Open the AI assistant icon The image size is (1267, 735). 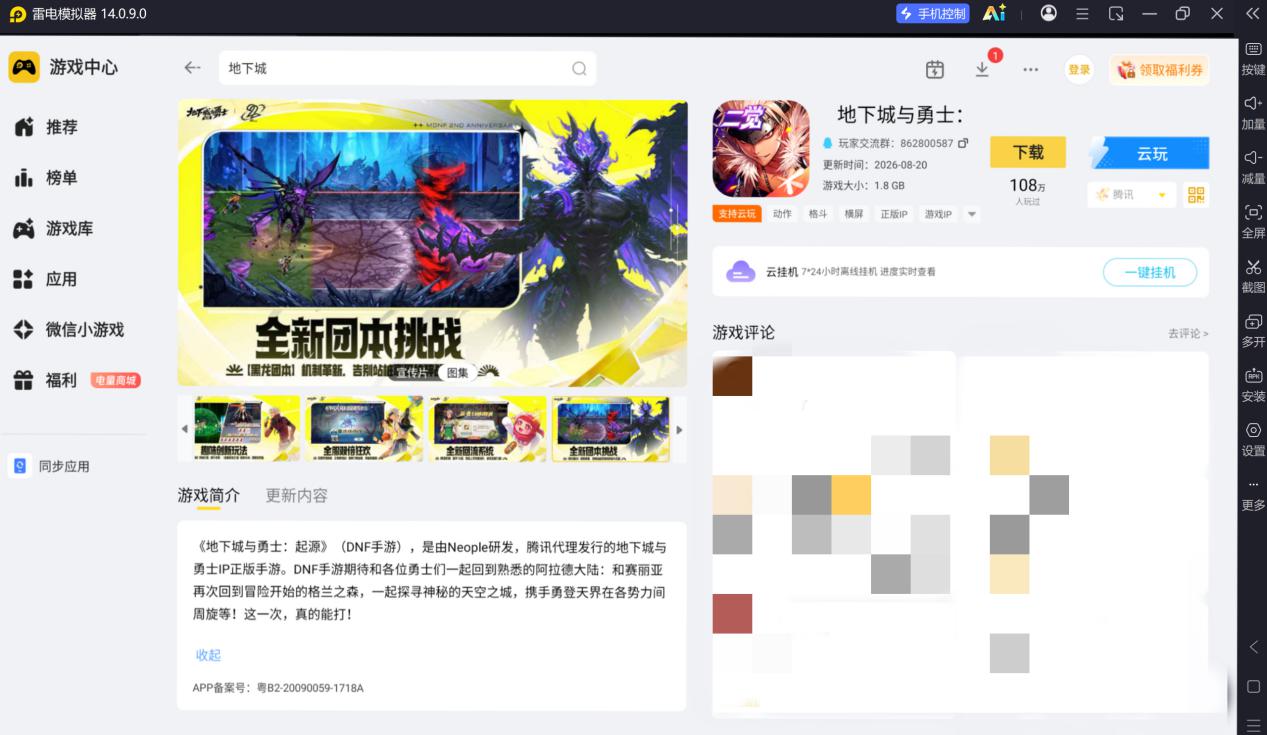pyautogui.click(x=994, y=13)
